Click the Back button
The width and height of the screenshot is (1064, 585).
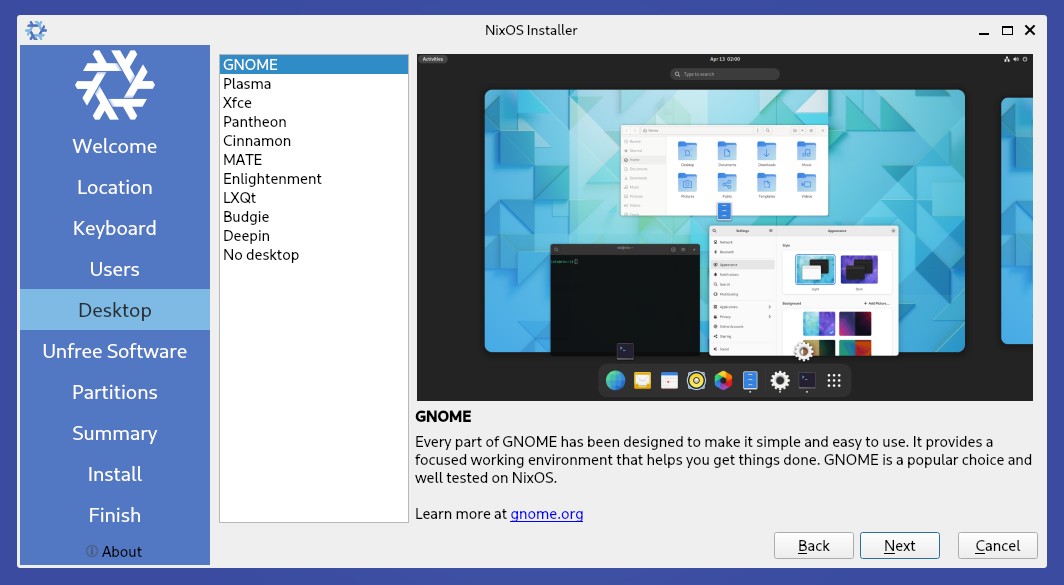pos(814,546)
